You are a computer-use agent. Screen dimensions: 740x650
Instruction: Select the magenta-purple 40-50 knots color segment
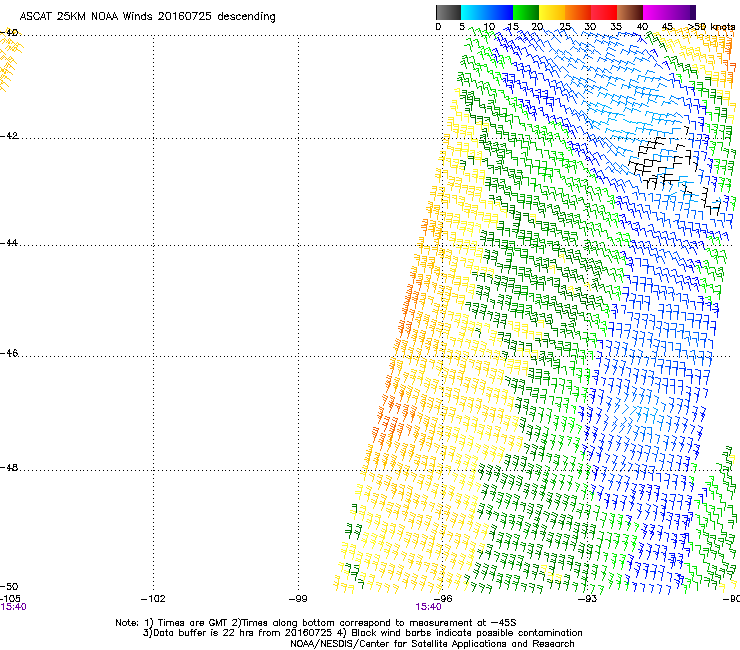(669, 12)
